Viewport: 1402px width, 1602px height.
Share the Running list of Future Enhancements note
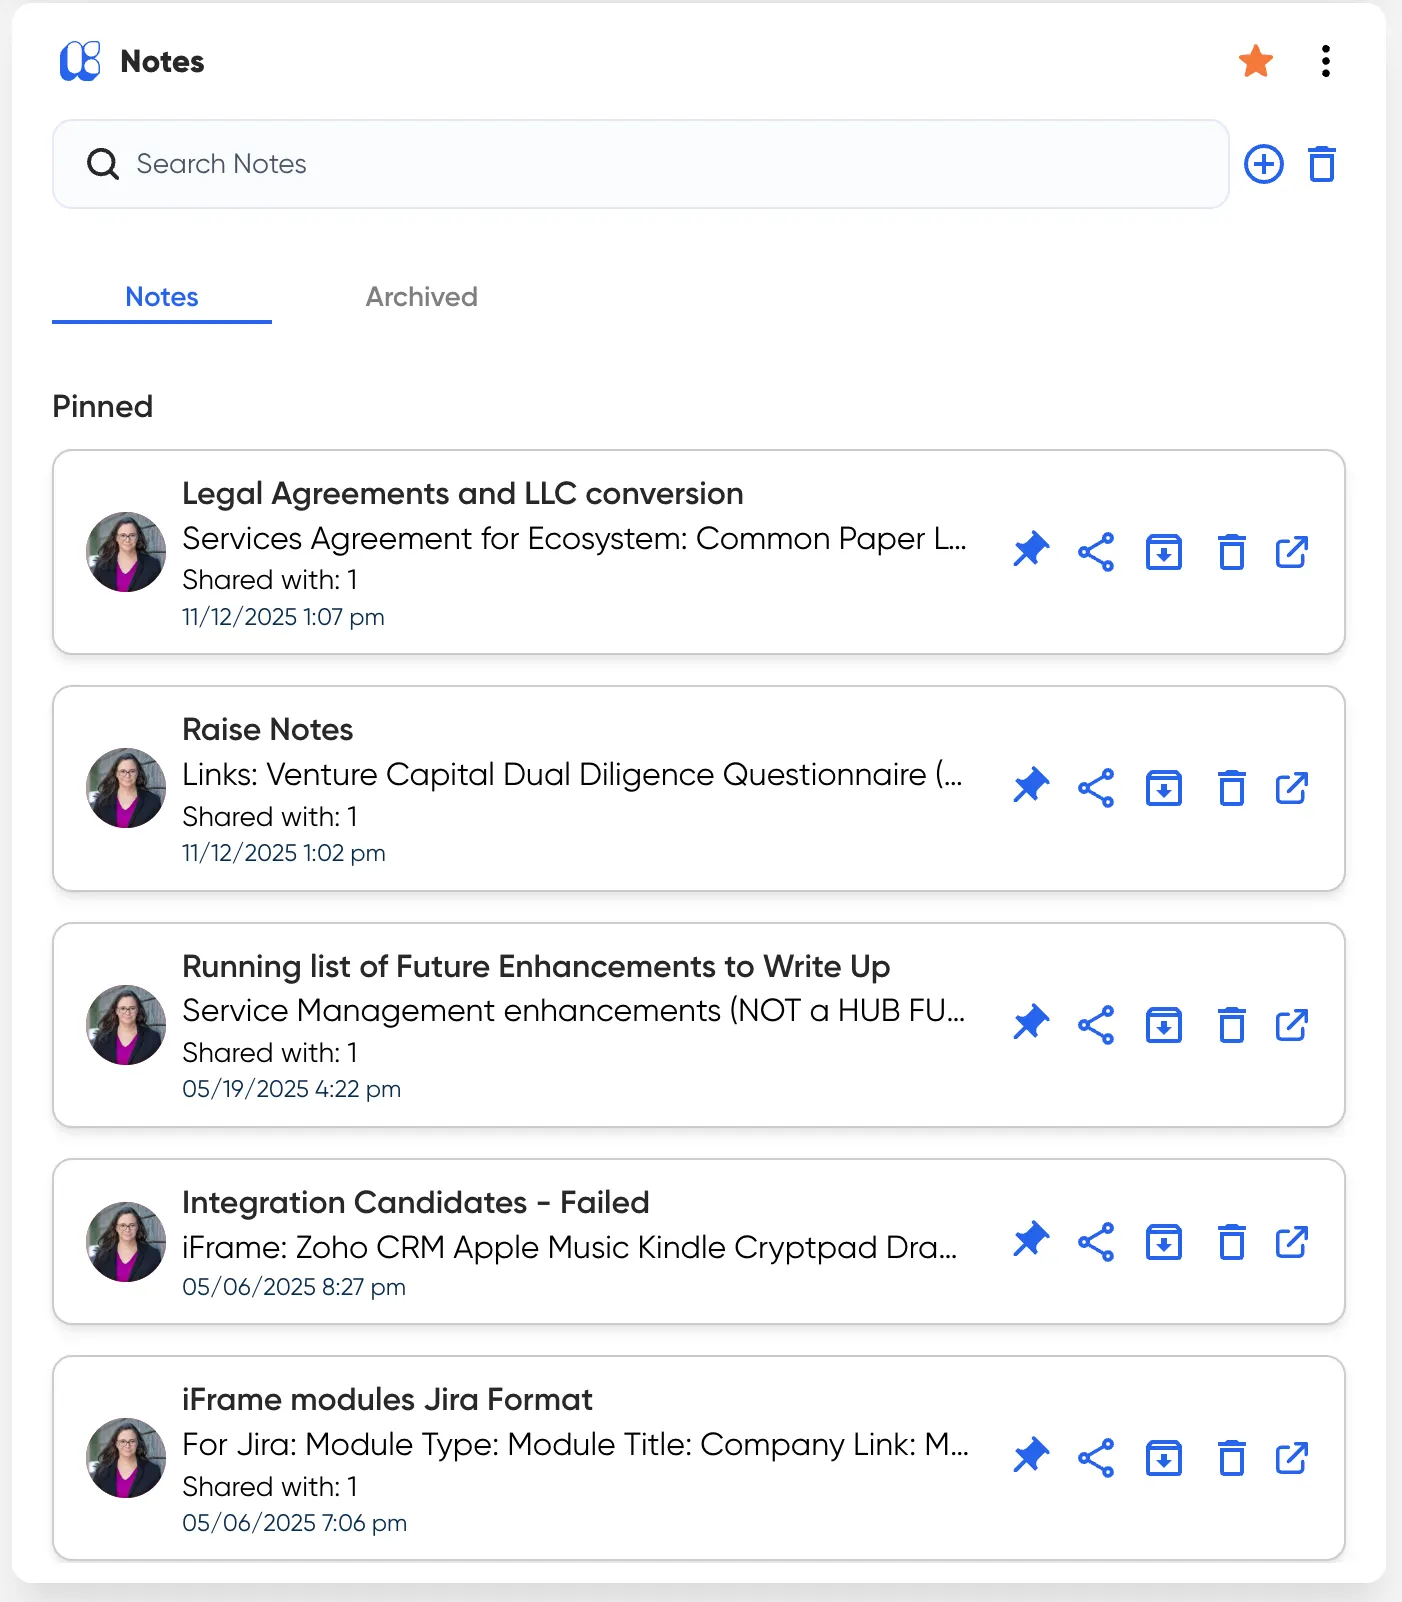(1096, 1025)
